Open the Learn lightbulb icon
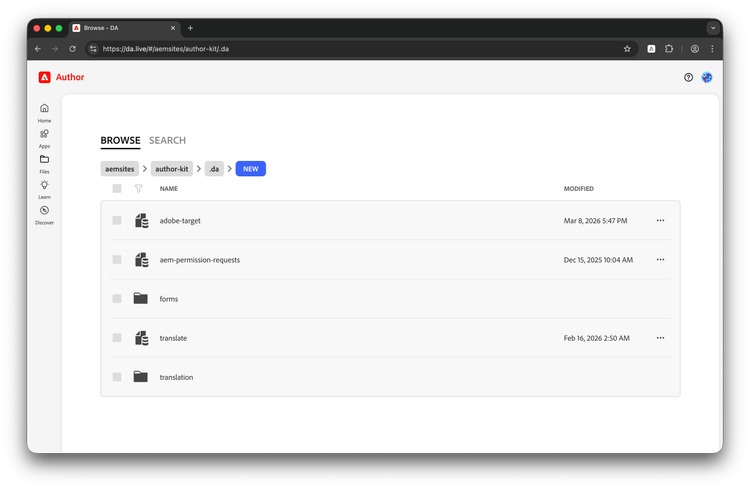750x489 pixels. coord(44,185)
